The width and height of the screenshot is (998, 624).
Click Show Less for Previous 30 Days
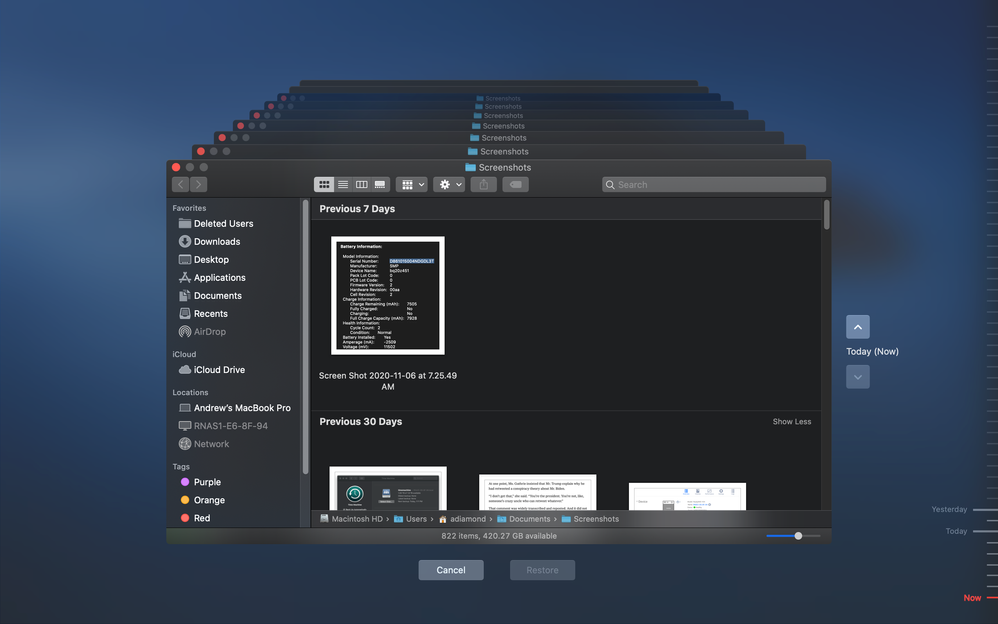coord(792,422)
